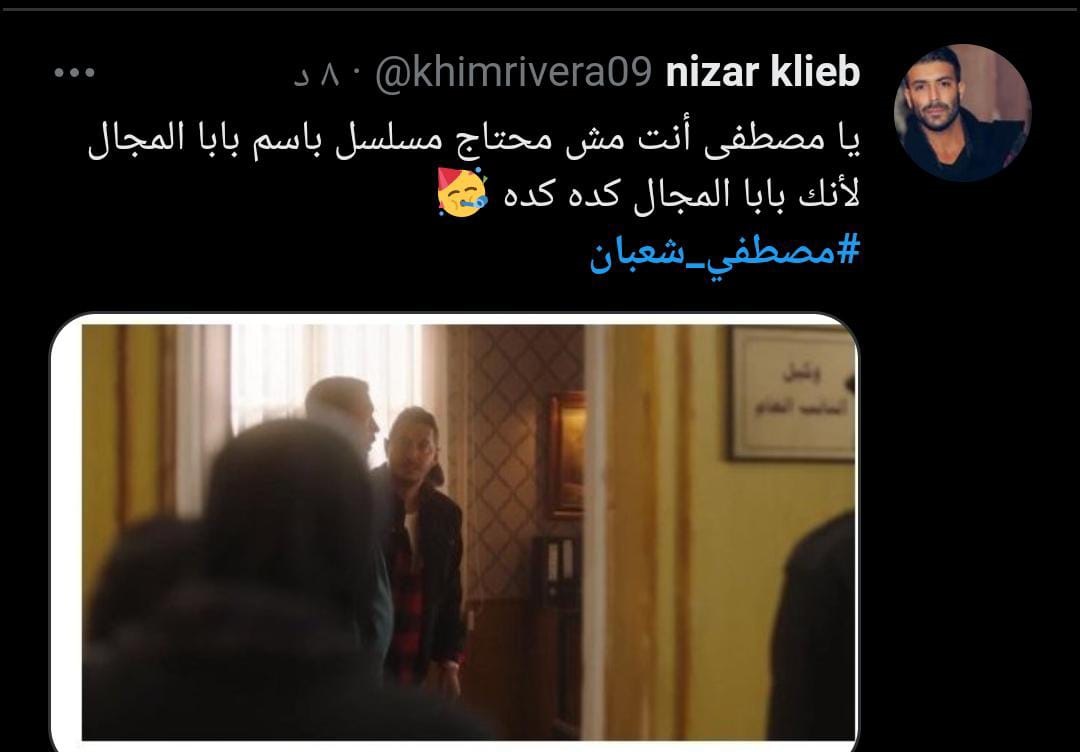The width and height of the screenshot is (1080, 752).
Task: Open the hashtag #مصطفي_شعبان
Action: tap(725, 252)
